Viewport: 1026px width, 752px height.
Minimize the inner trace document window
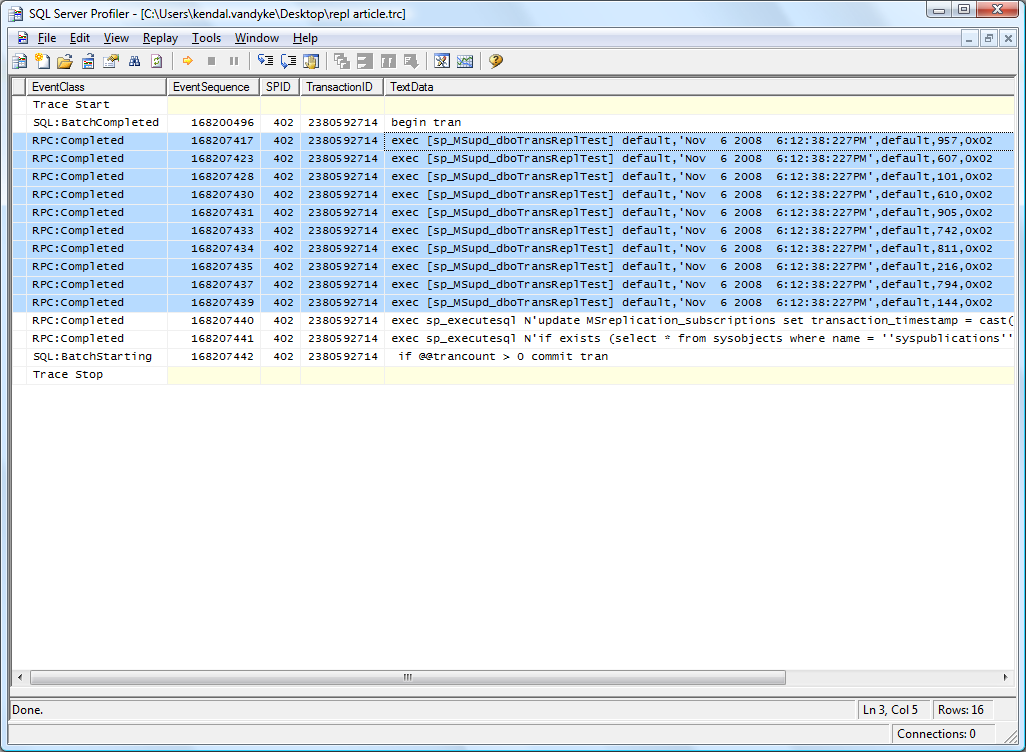coord(969,39)
